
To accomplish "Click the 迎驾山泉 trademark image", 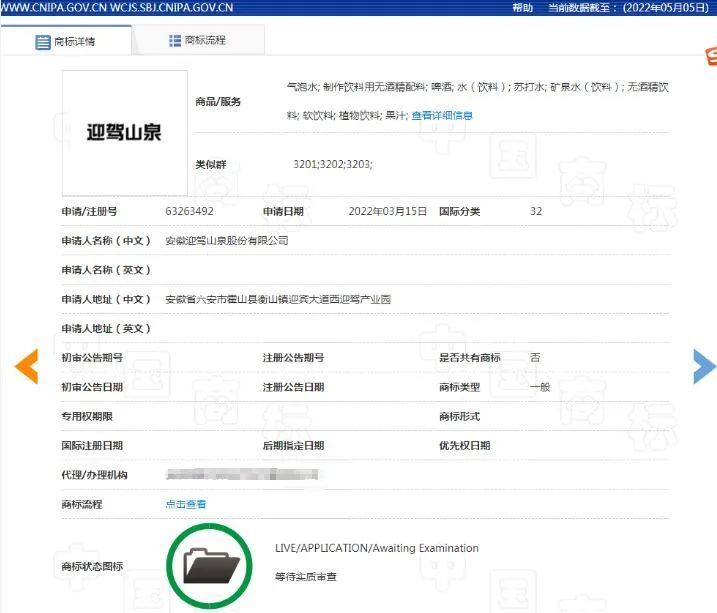I will click(x=124, y=133).
